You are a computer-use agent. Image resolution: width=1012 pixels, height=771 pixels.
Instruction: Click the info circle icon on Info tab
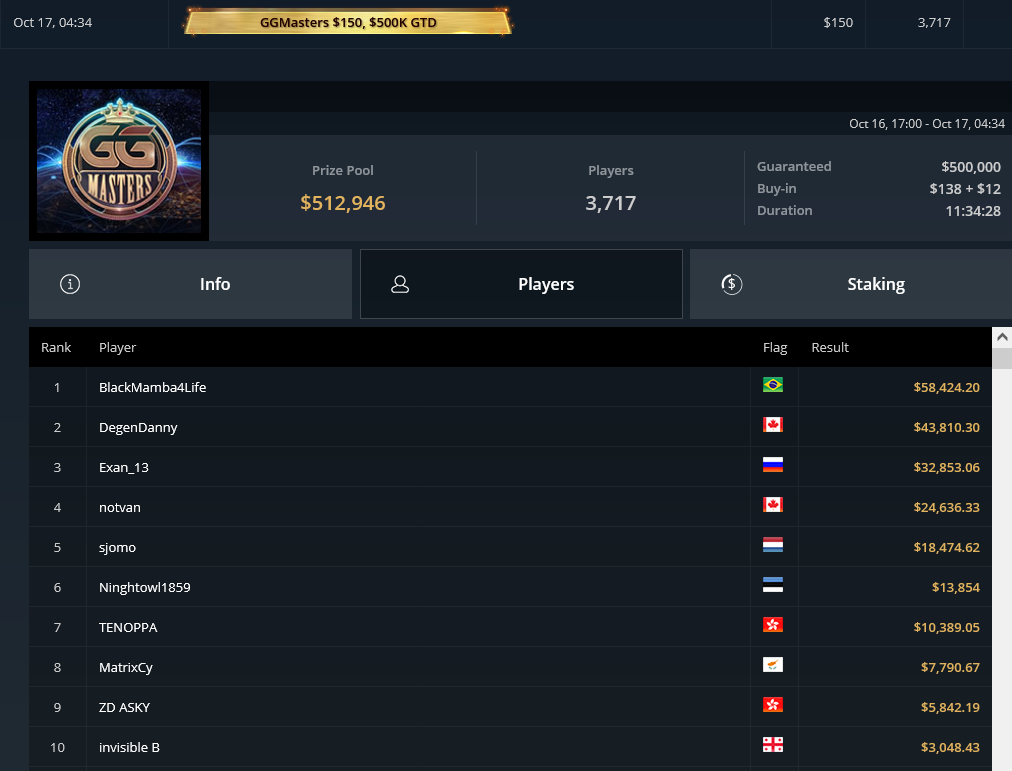pyautogui.click(x=70, y=284)
